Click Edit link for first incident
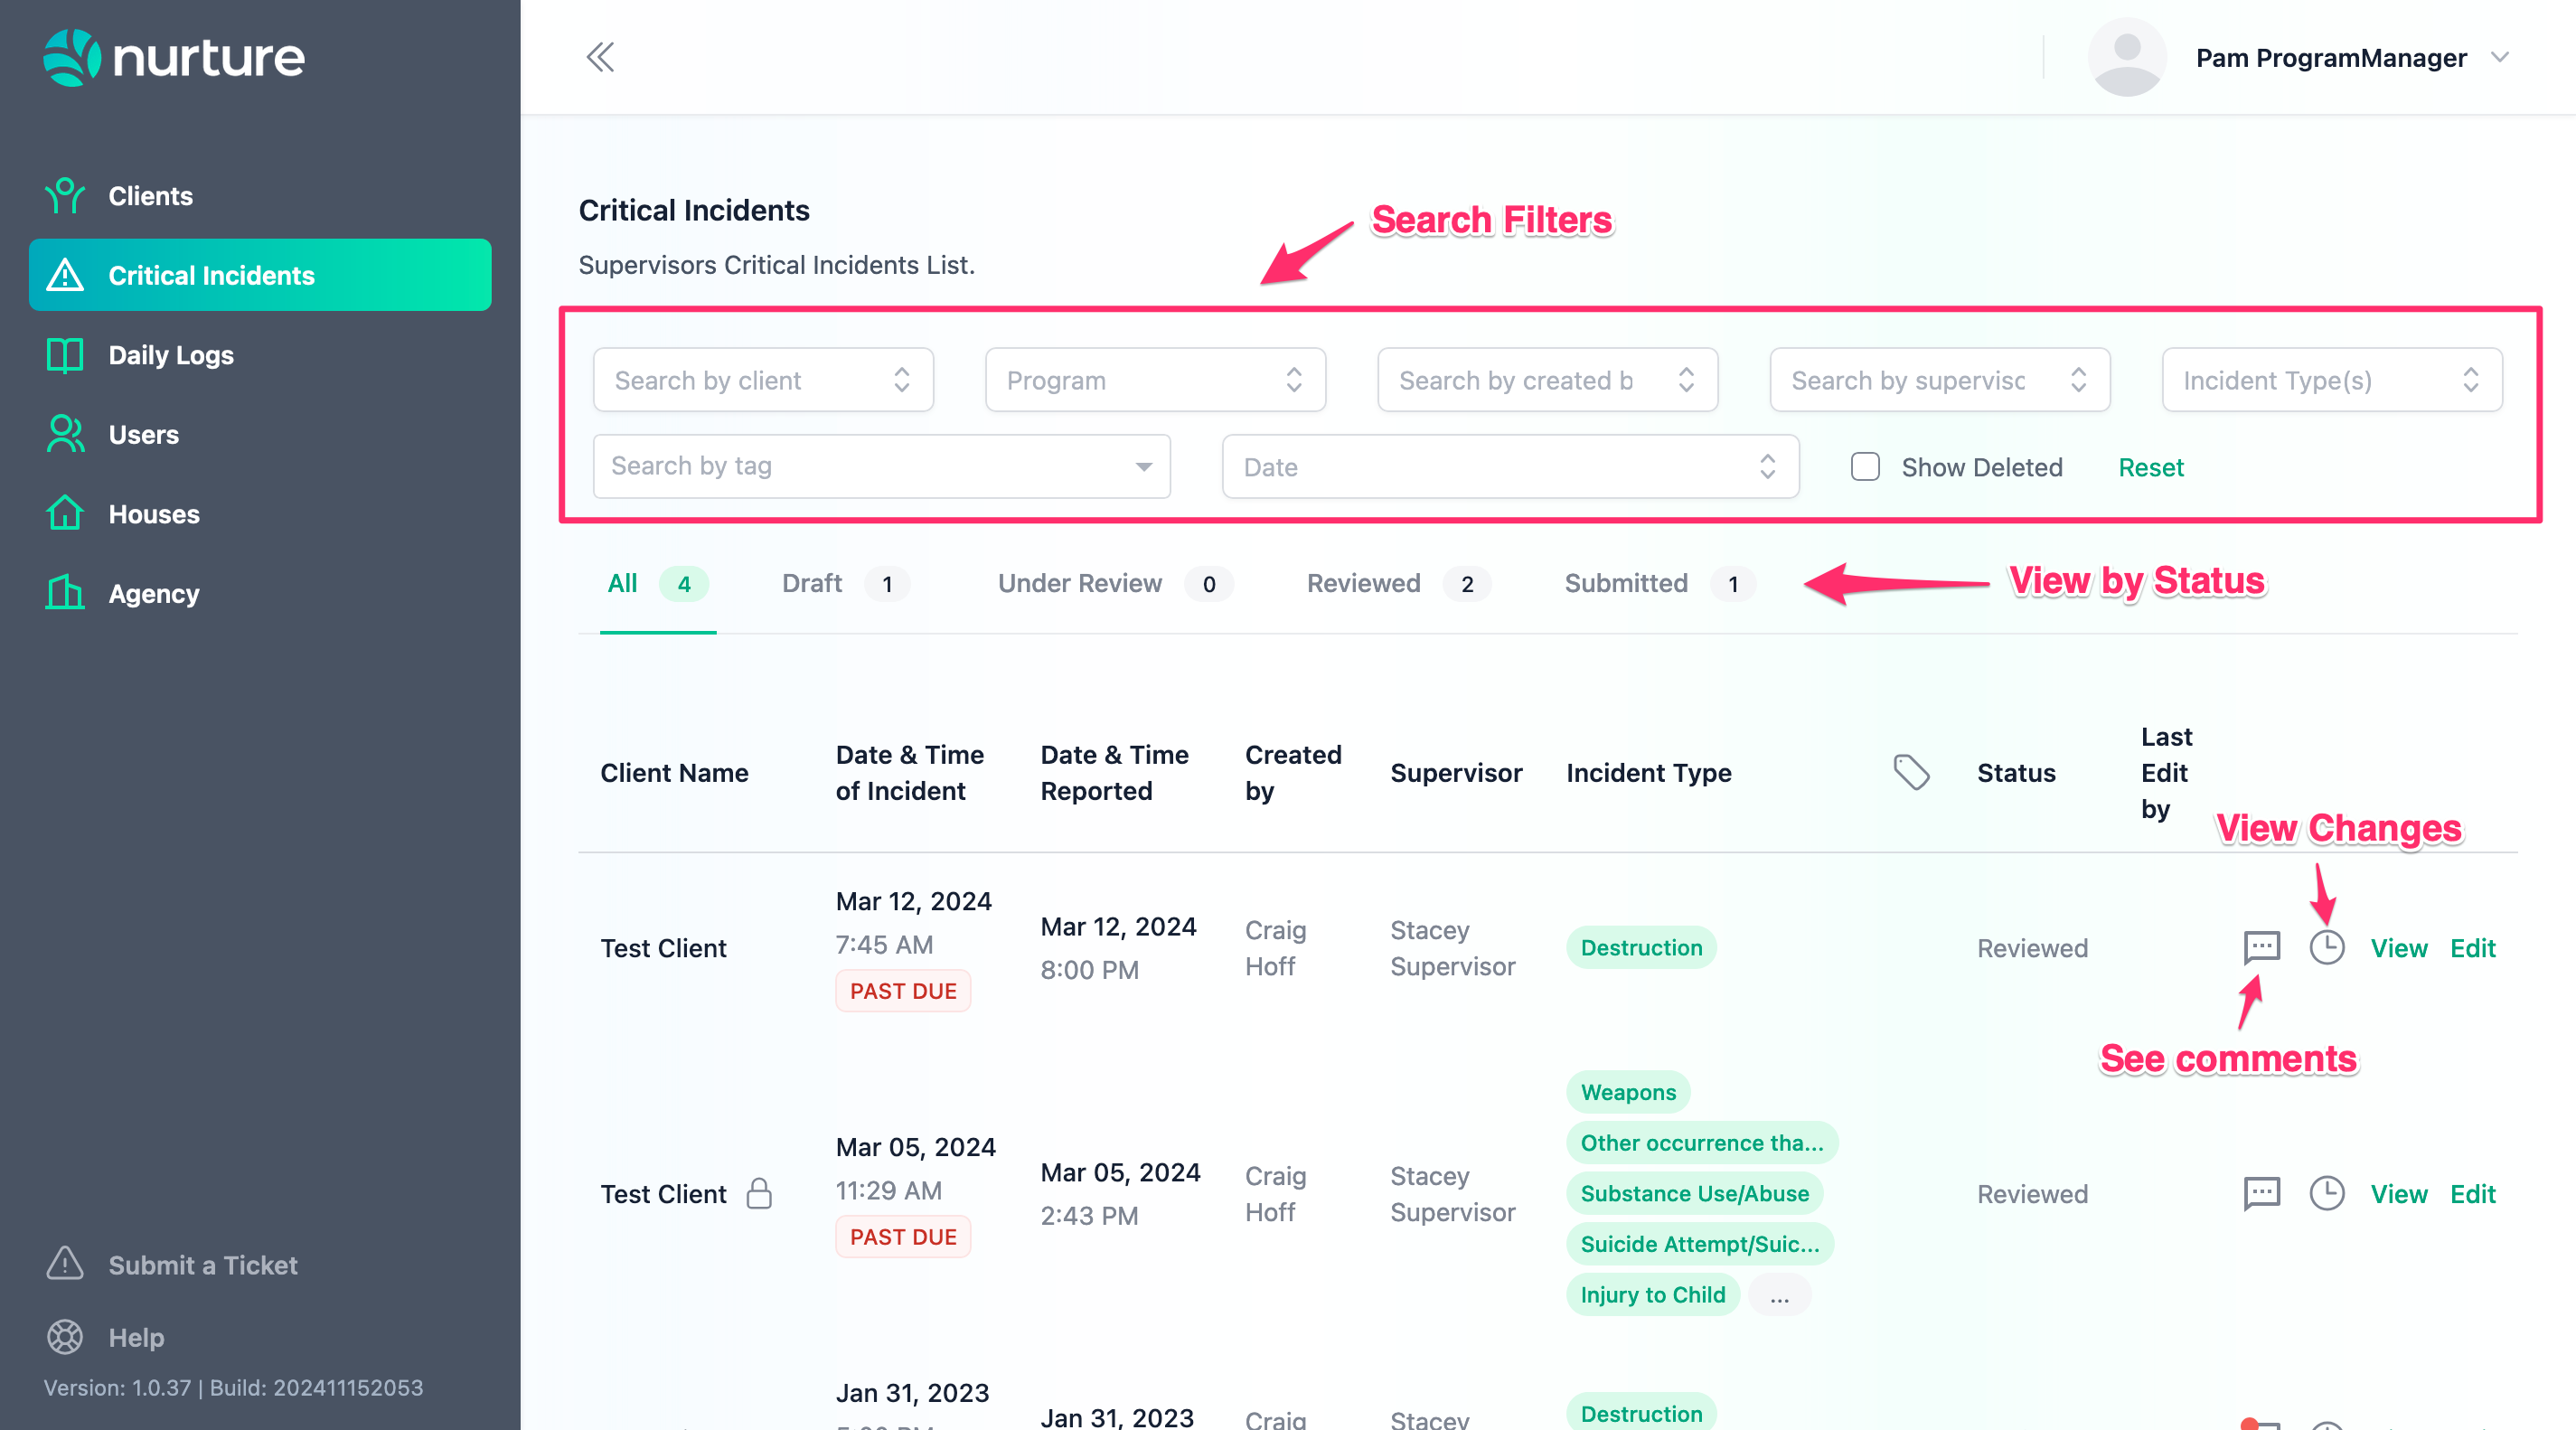 point(2472,947)
